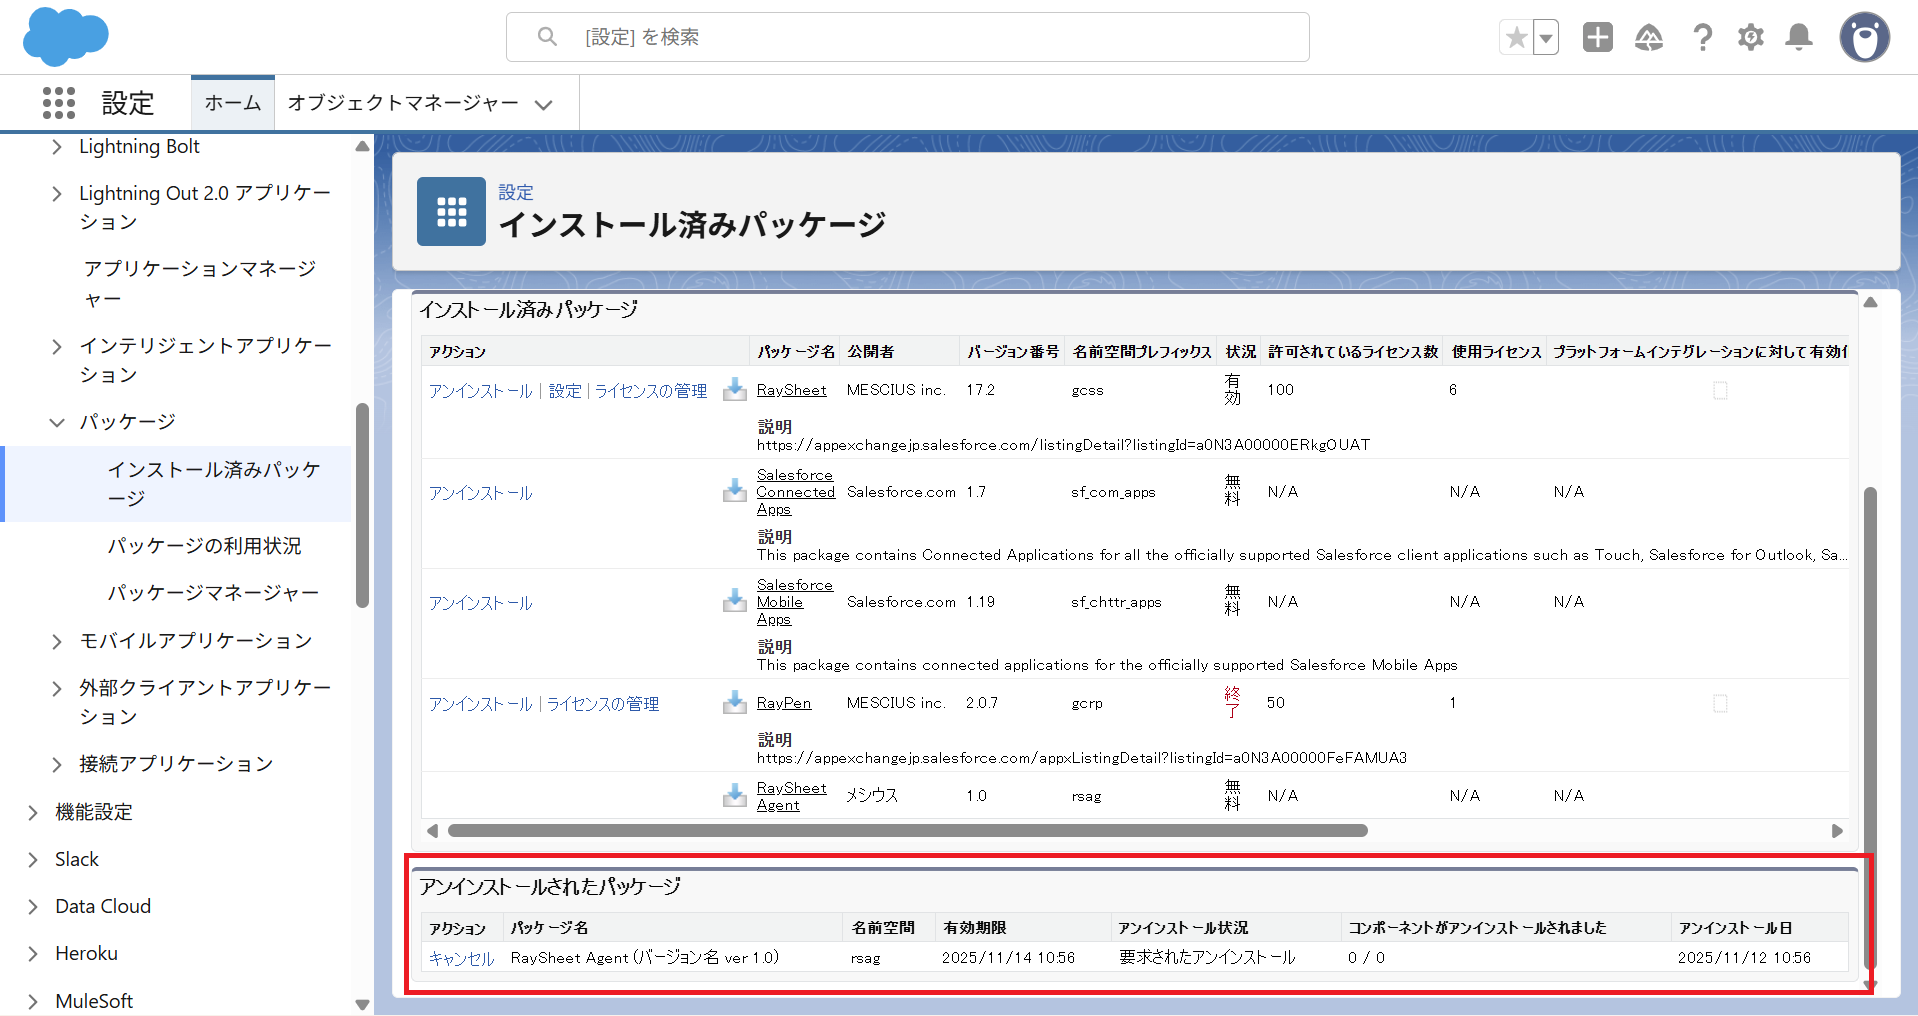
Task: Click ライセンスの管理 link for RayPen
Action: pos(603,704)
